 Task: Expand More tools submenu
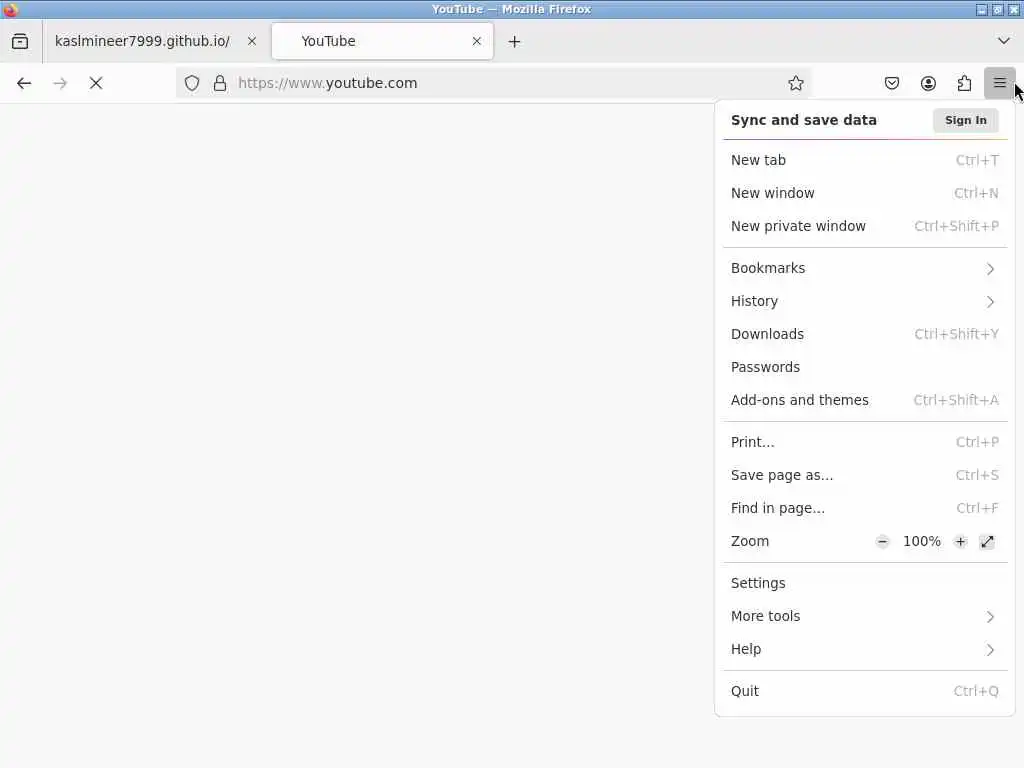[865, 616]
